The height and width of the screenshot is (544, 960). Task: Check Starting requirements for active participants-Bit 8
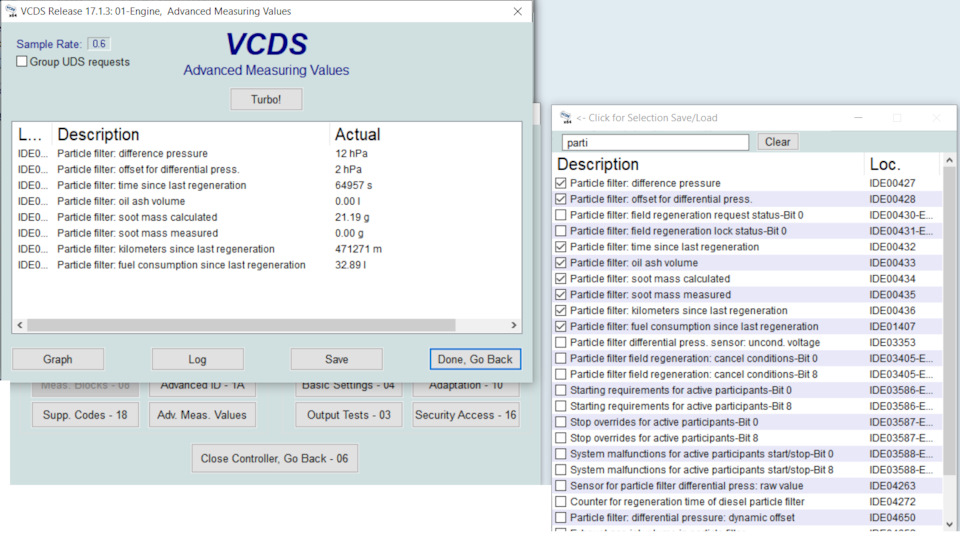pyautogui.click(x=561, y=406)
